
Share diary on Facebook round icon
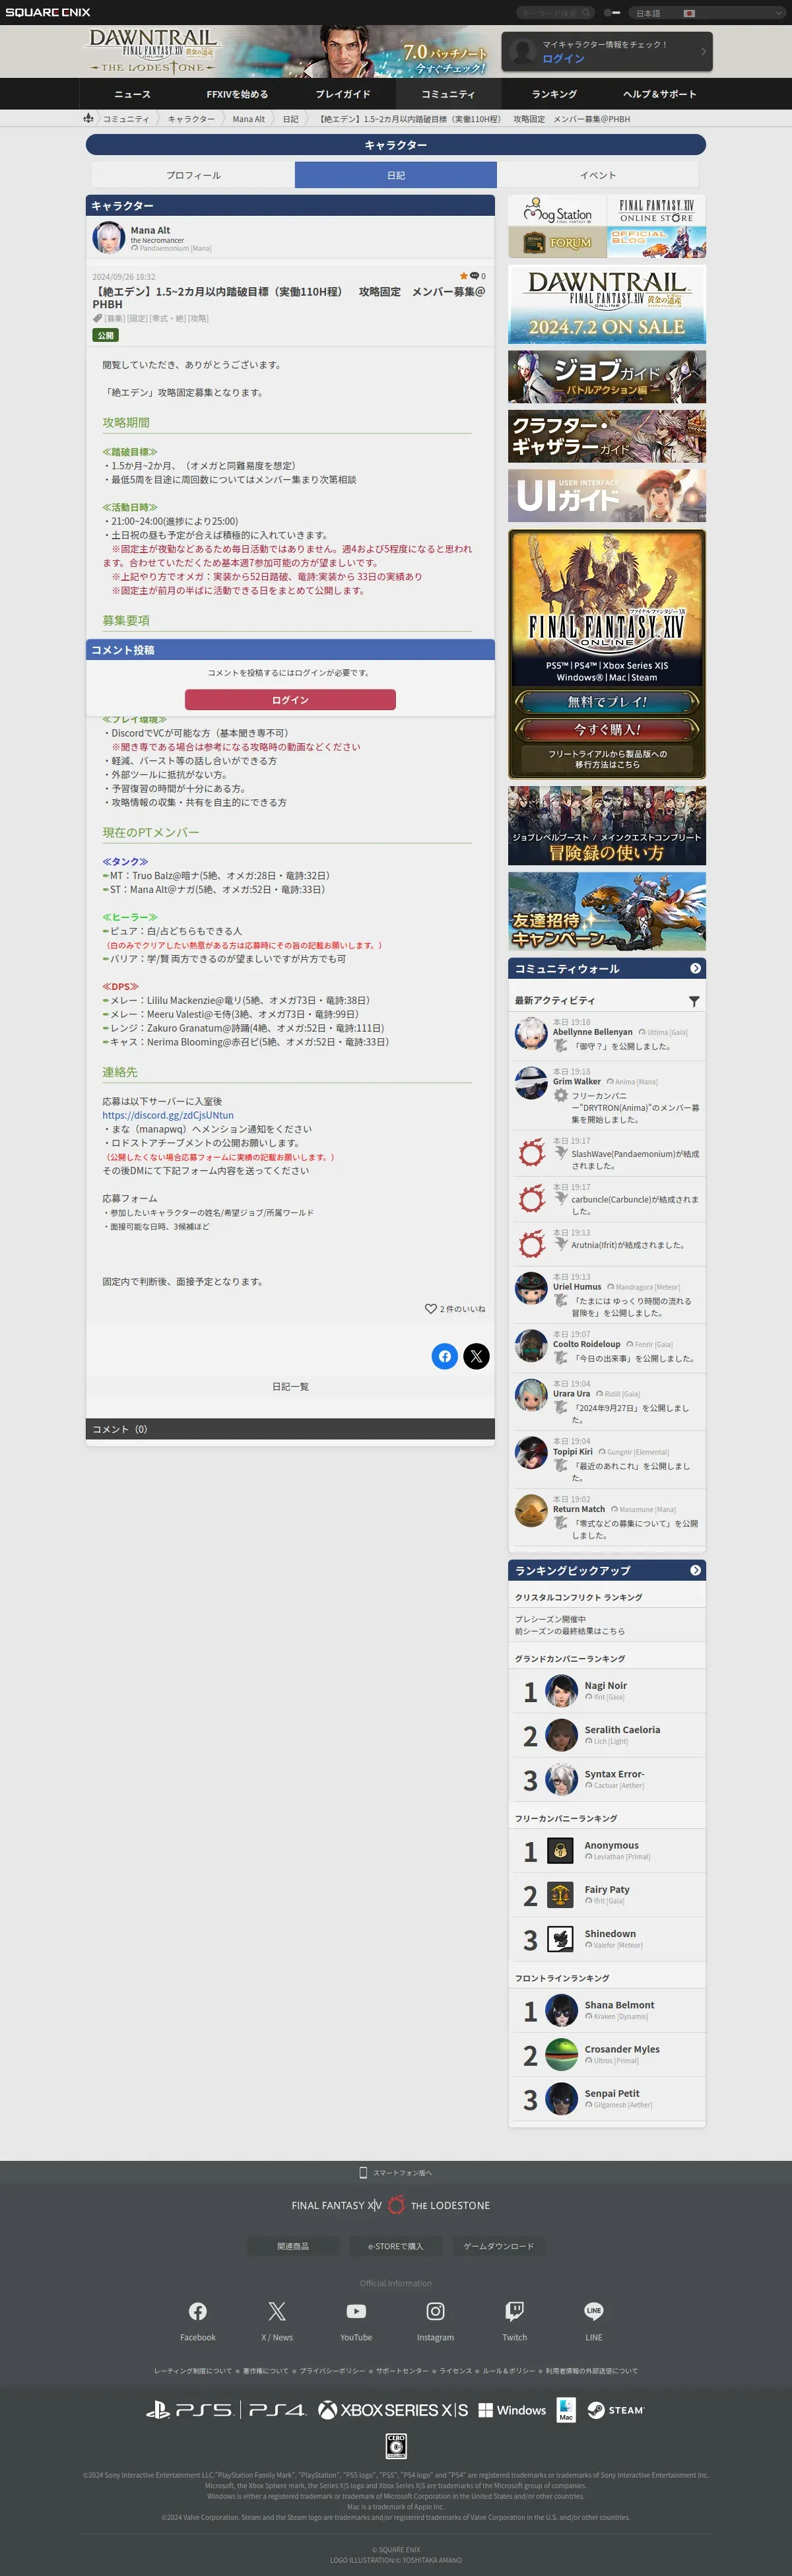tap(445, 1356)
